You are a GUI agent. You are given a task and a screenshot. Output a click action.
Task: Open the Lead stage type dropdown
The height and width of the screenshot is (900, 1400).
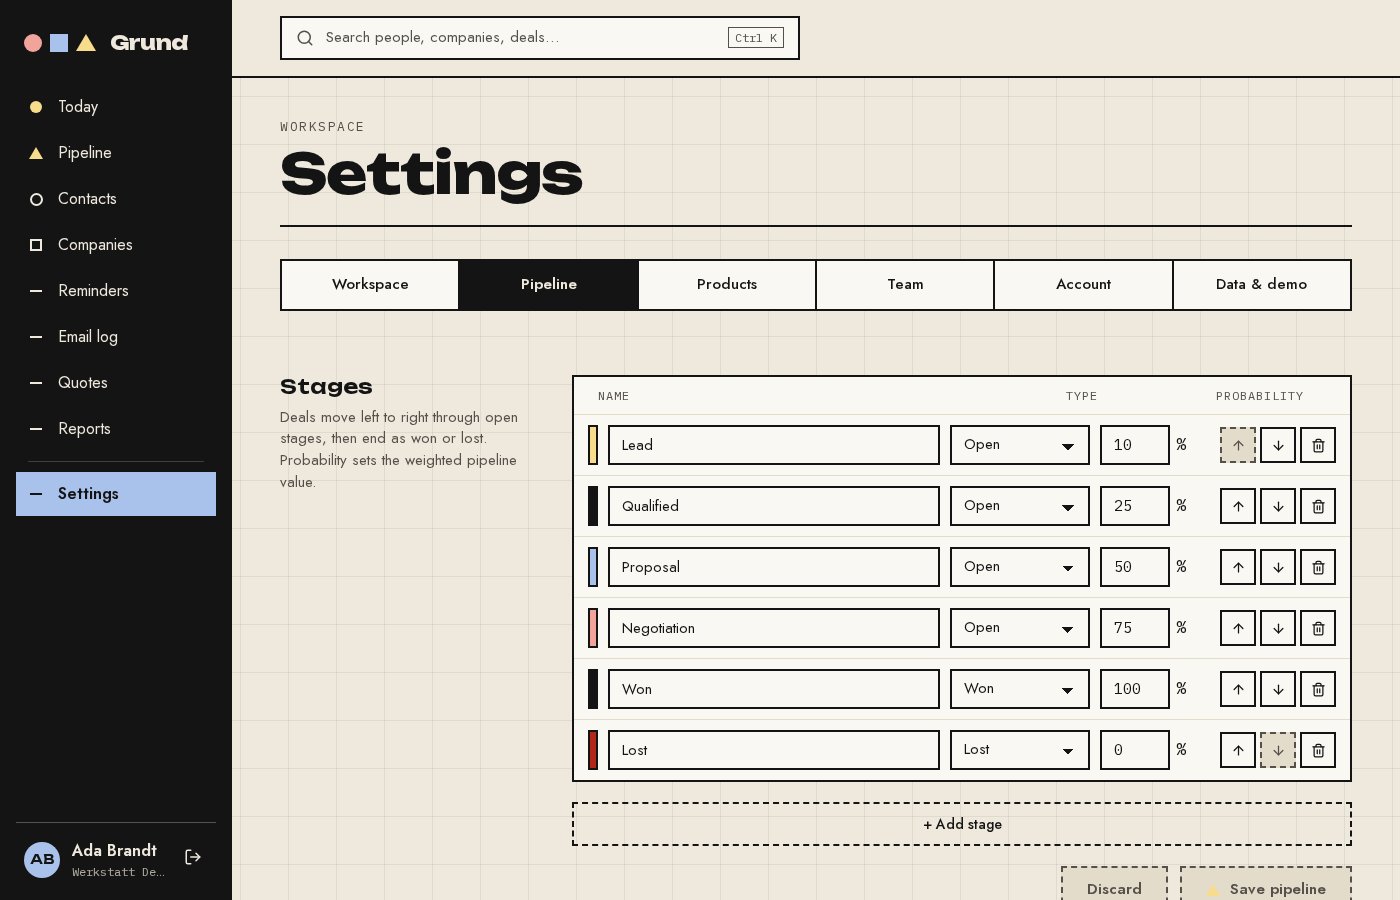[1020, 445]
